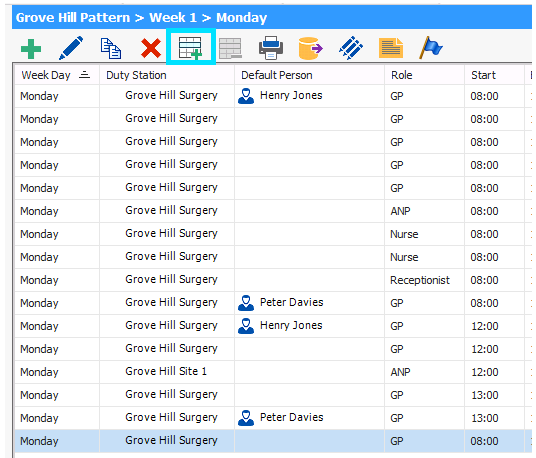Click the red X delete icon

click(151, 49)
